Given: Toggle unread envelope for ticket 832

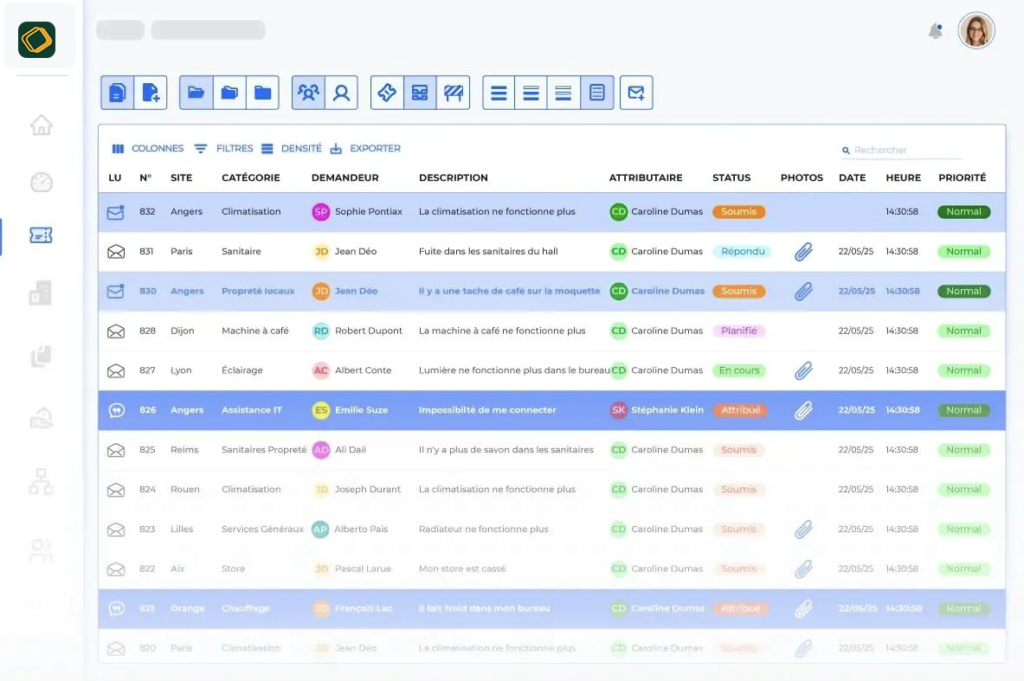Looking at the screenshot, I should (x=116, y=212).
